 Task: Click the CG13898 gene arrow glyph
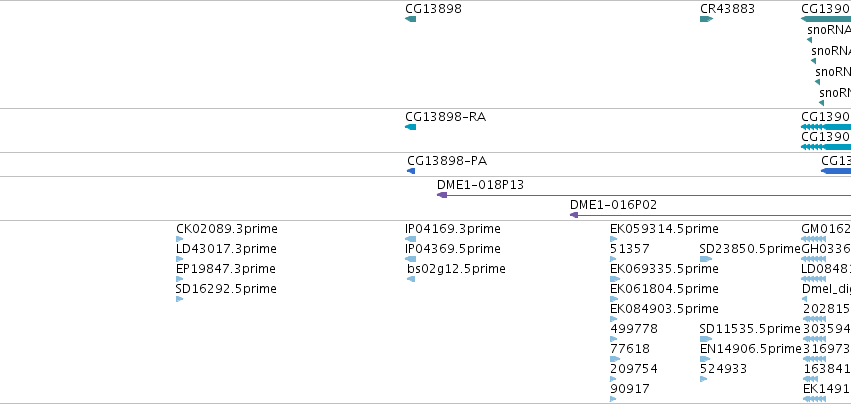(410, 19)
